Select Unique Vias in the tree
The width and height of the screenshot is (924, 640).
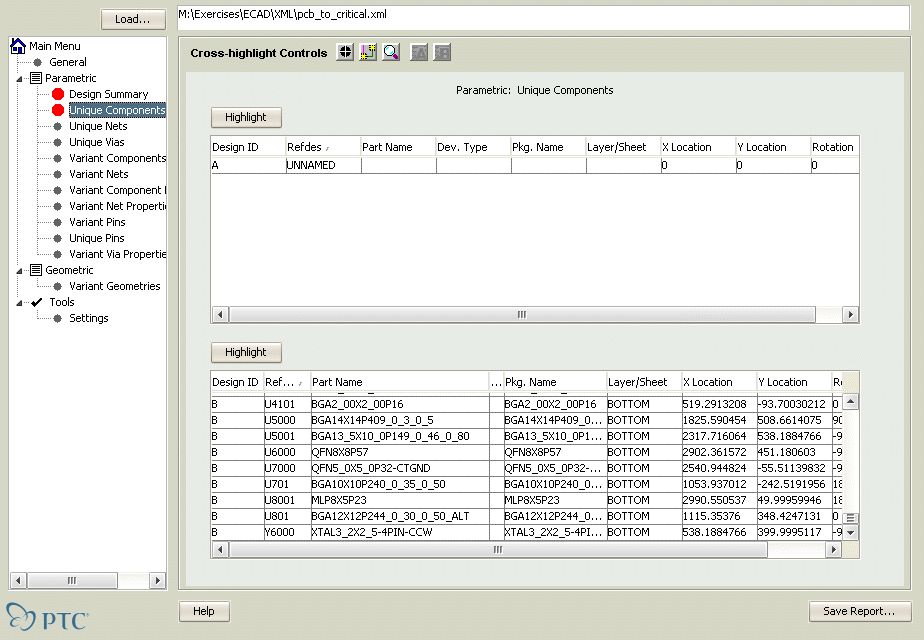pos(97,142)
